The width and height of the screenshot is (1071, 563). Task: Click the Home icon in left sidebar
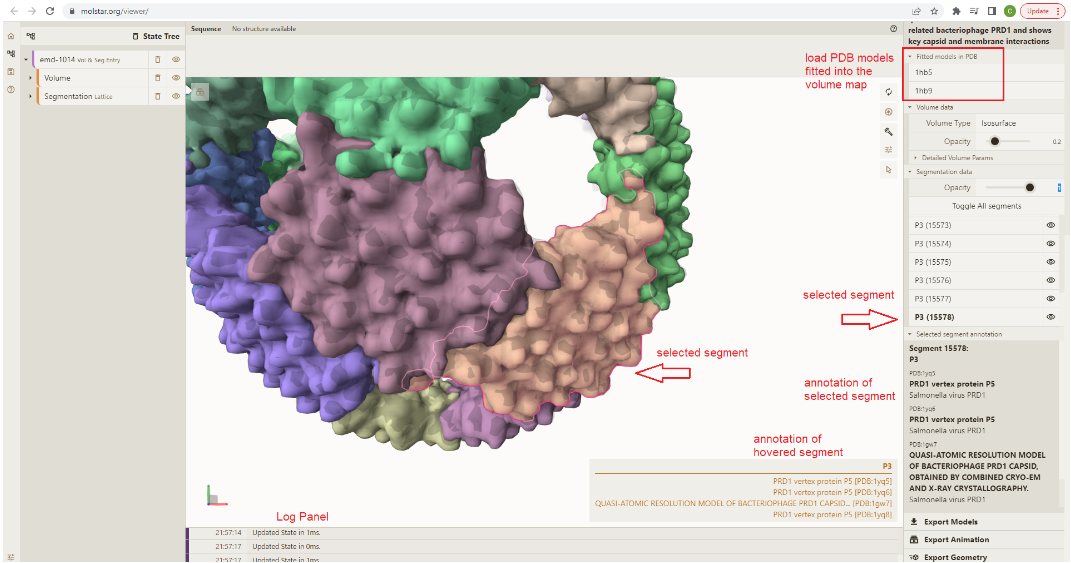tap(10, 36)
